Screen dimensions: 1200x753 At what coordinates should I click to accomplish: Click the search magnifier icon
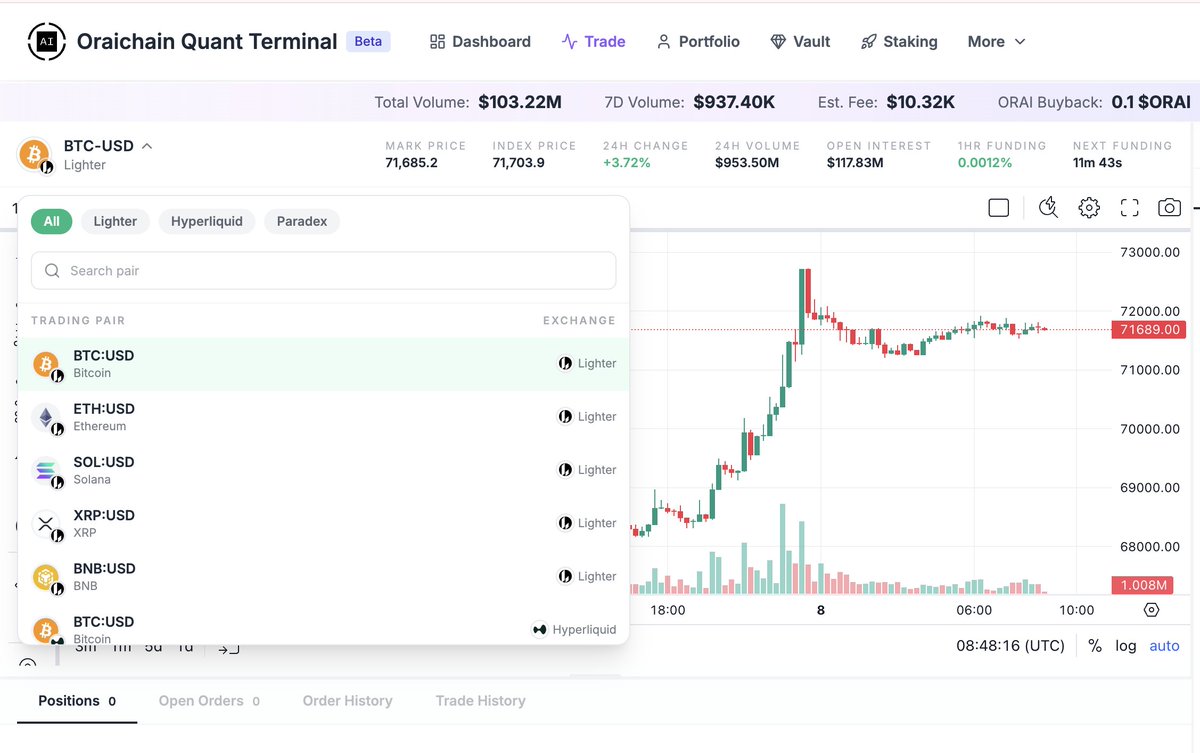tap(52, 271)
